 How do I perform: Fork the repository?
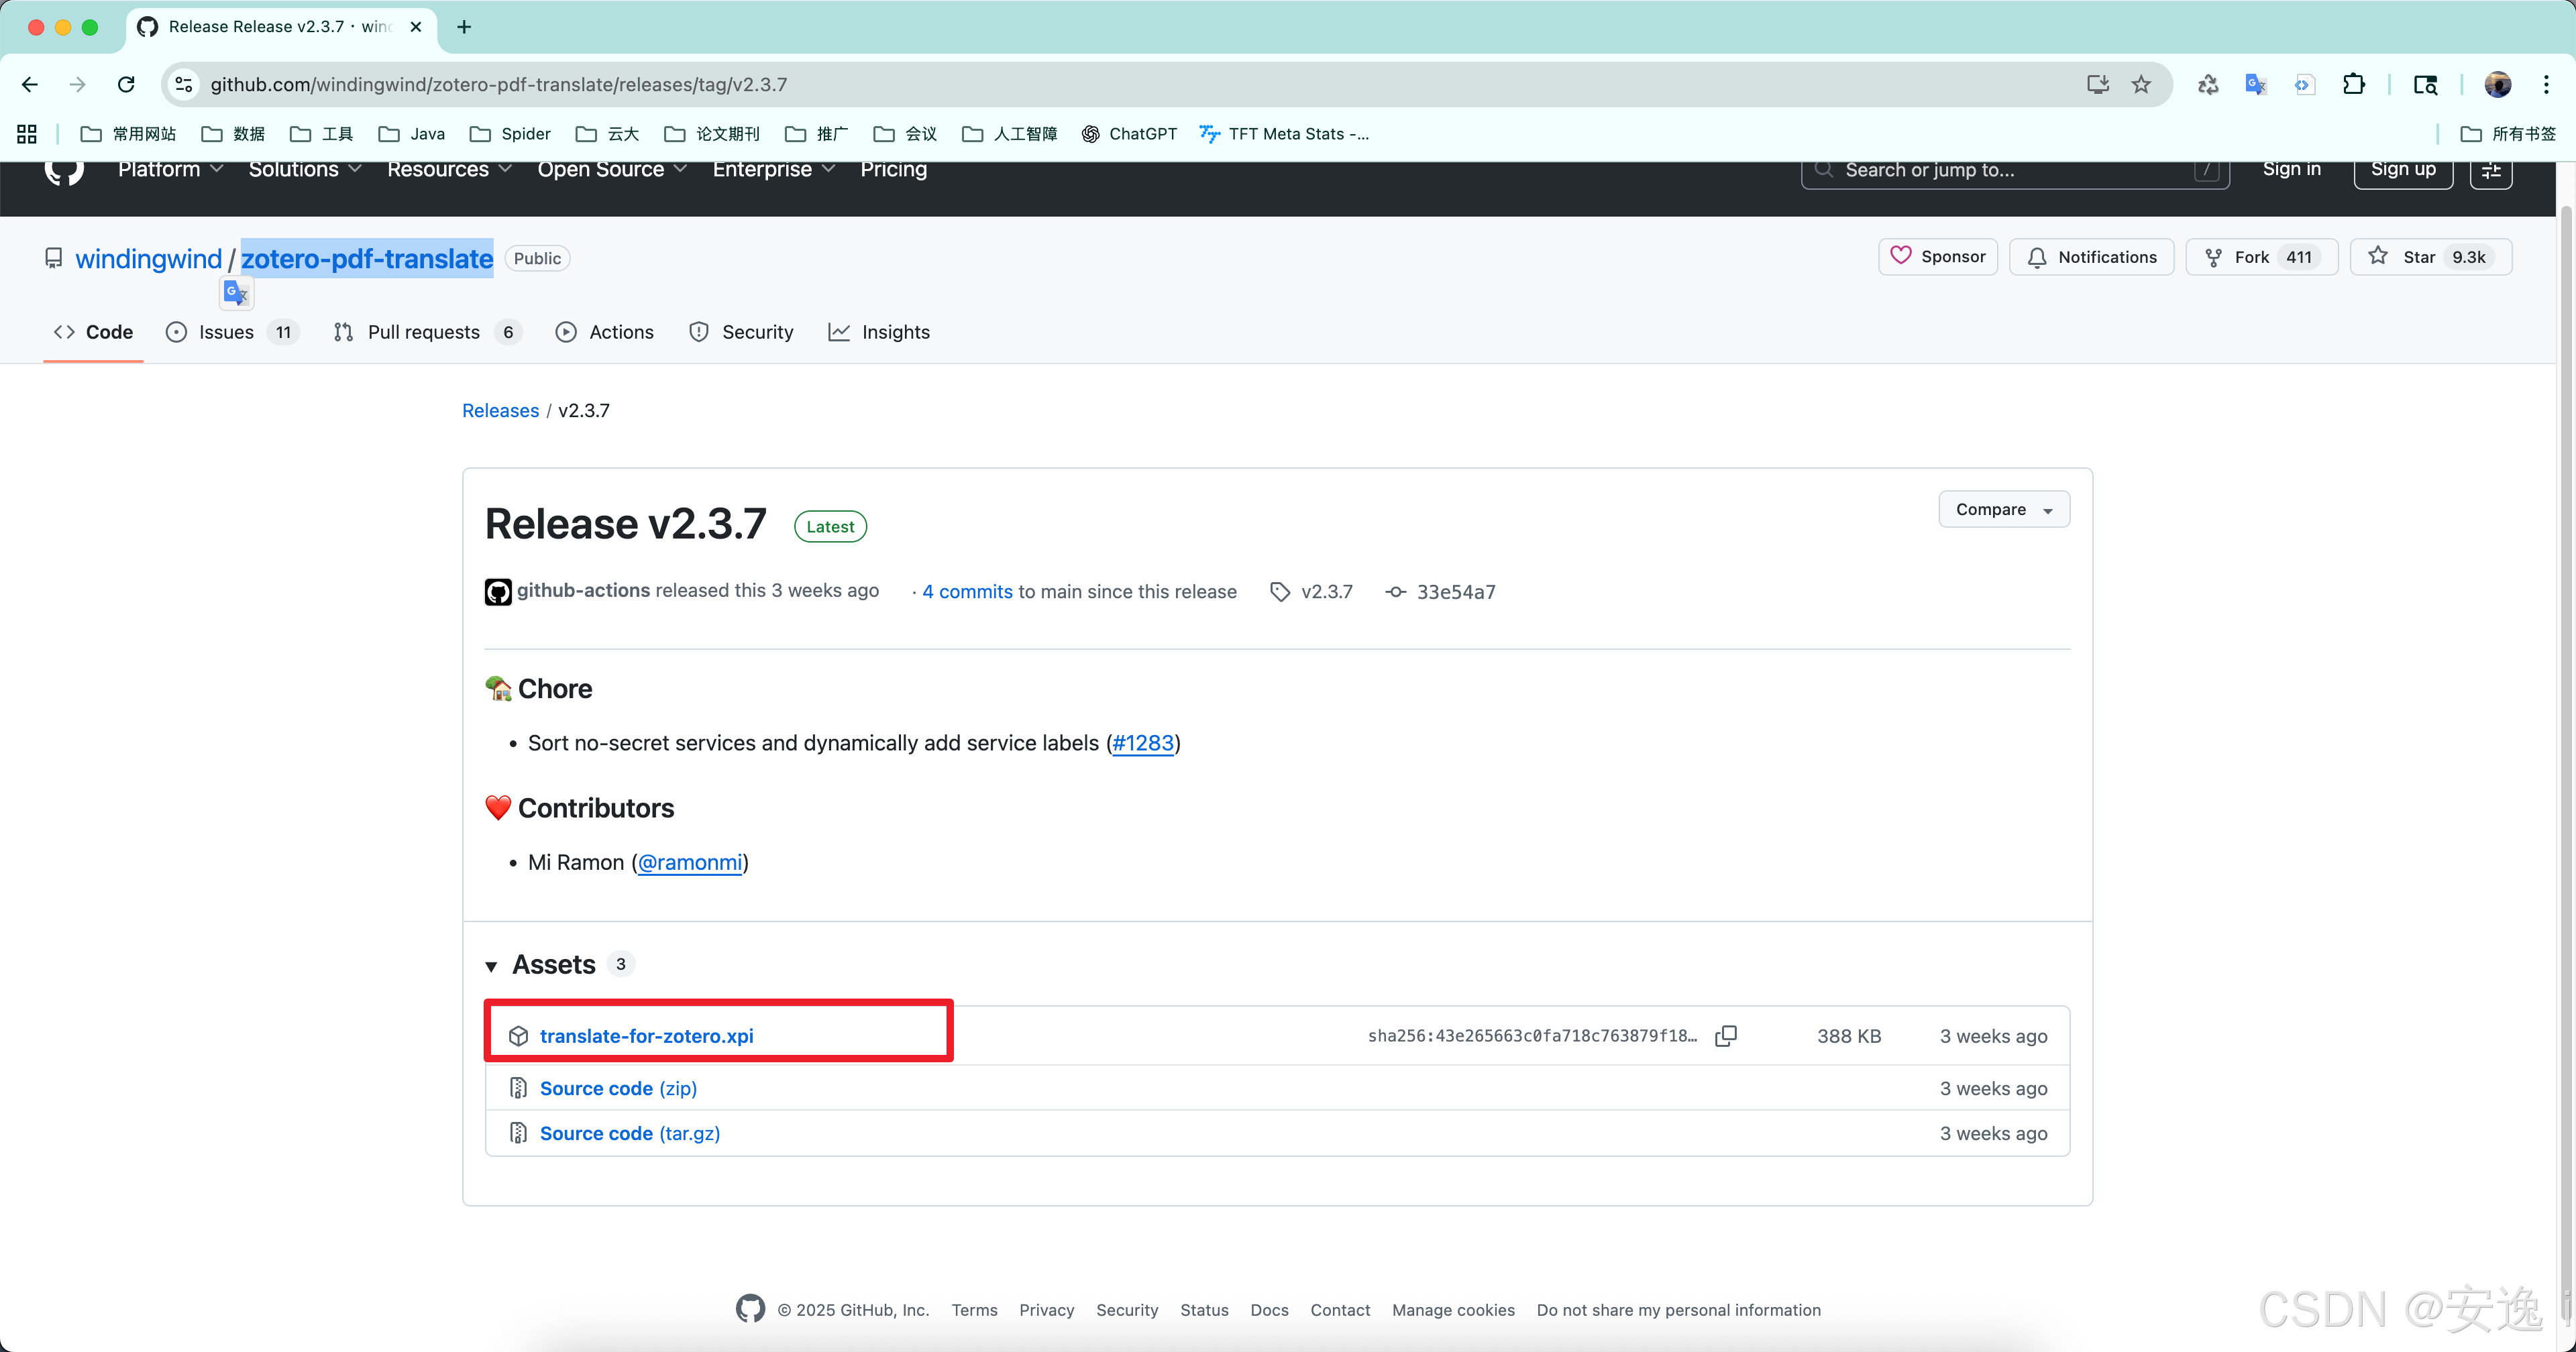coord(2261,257)
